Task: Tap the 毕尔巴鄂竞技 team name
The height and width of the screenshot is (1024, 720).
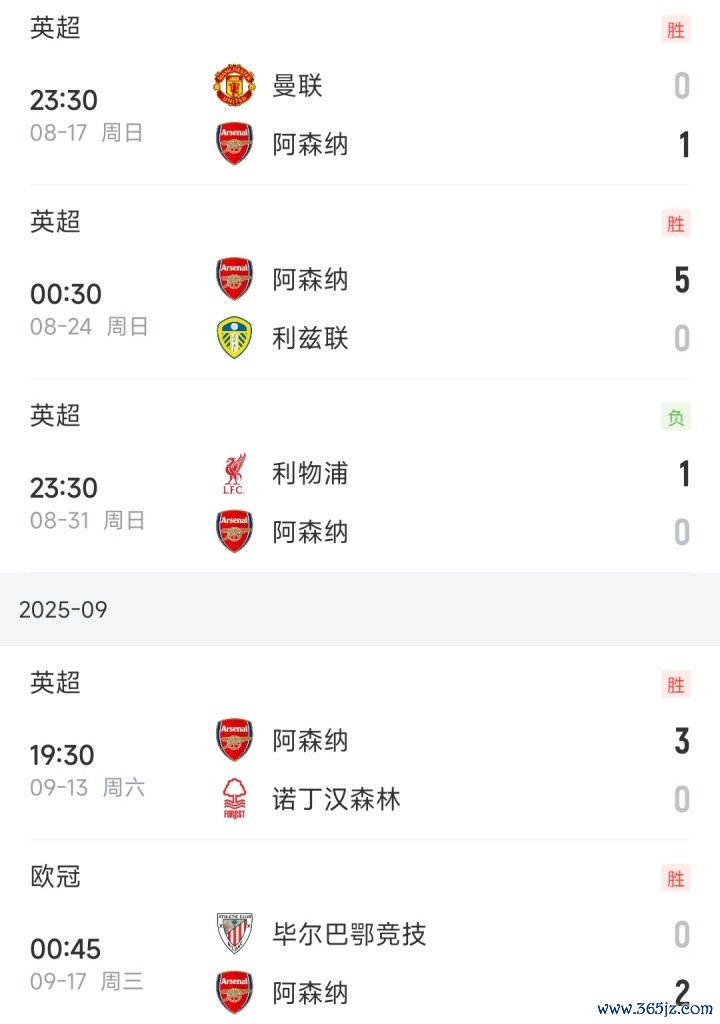Action: (x=349, y=934)
